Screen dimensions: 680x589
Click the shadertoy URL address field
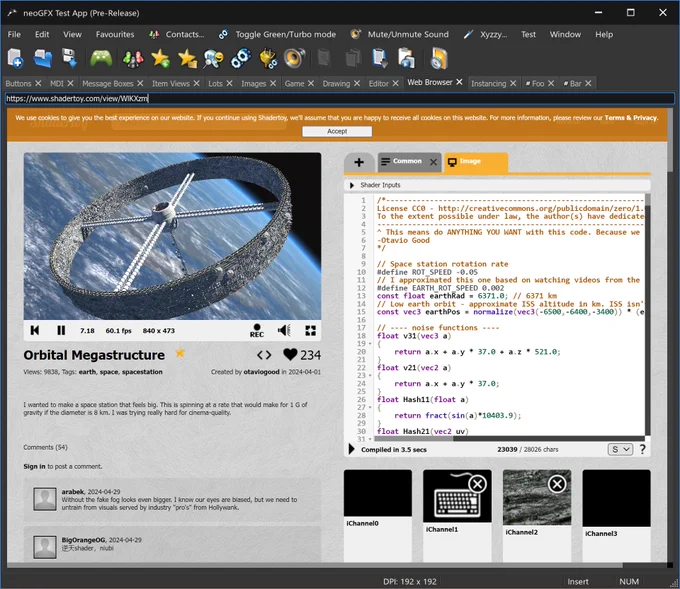pyautogui.click(x=340, y=98)
